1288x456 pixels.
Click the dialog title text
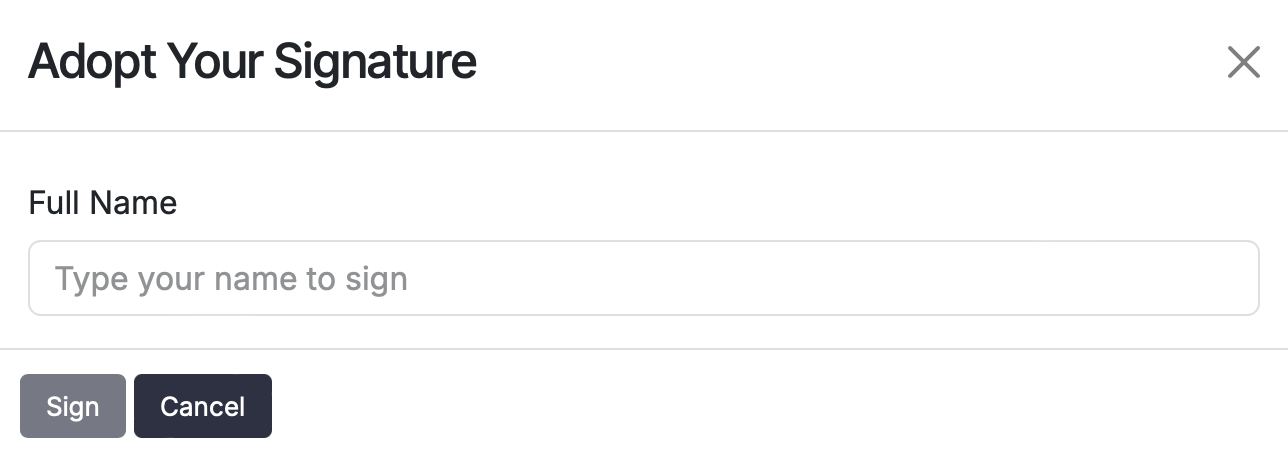coord(252,62)
